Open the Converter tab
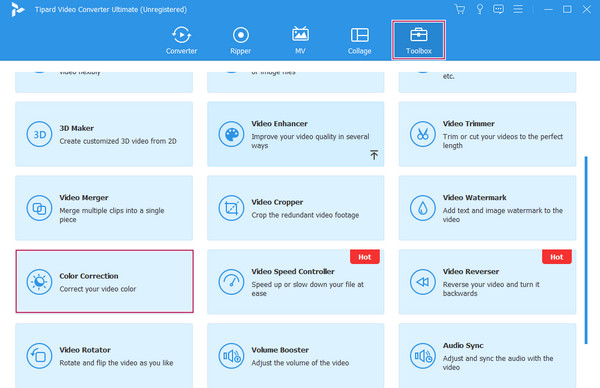Viewport: 600px width, 388px height. tap(181, 40)
